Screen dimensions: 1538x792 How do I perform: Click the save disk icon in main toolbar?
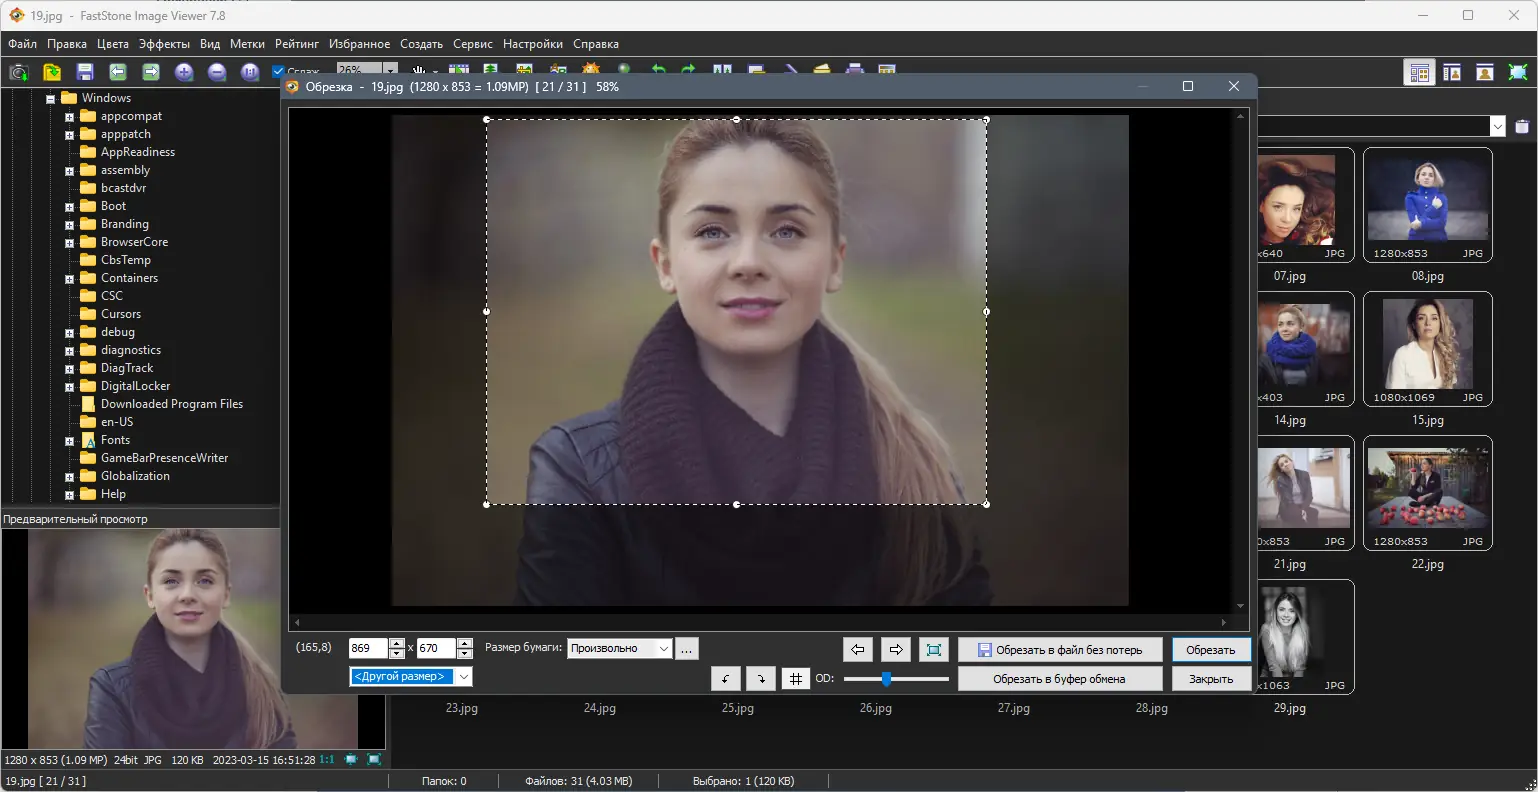coord(85,72)
